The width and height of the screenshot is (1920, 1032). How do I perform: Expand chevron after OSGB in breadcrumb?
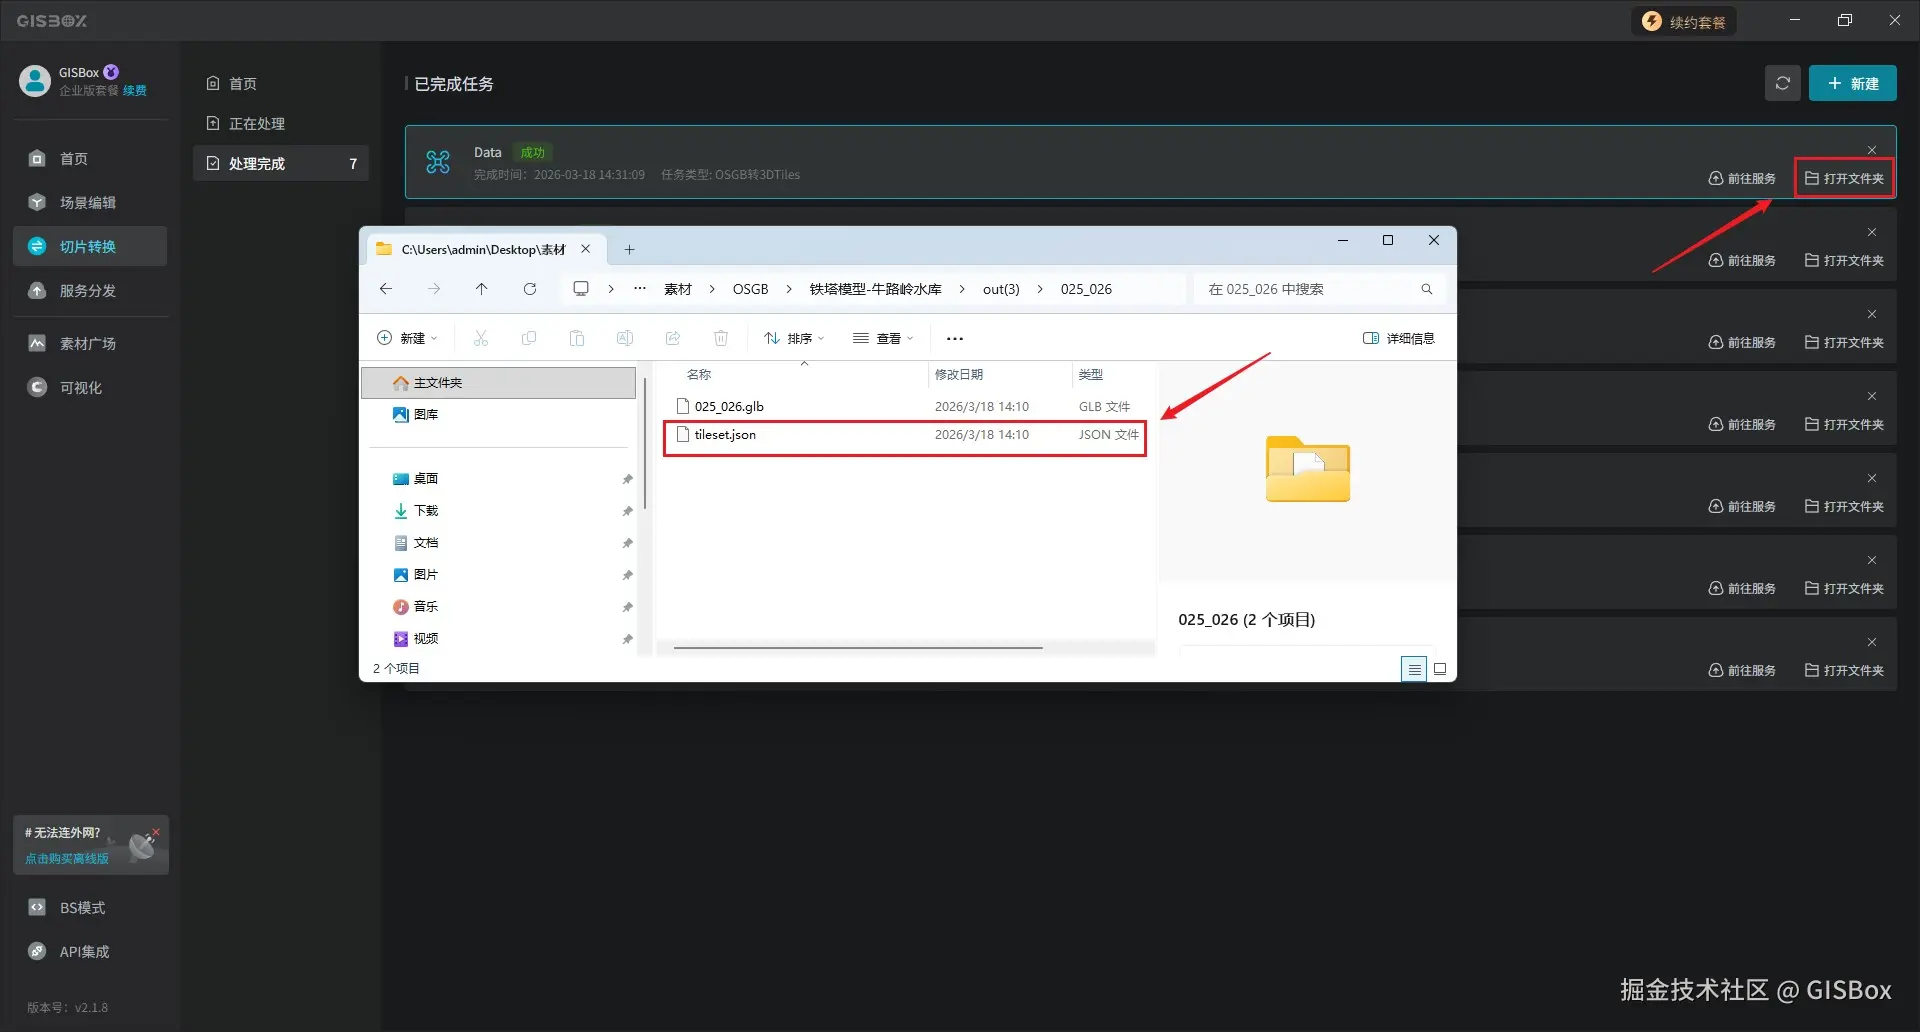point(788,289)
